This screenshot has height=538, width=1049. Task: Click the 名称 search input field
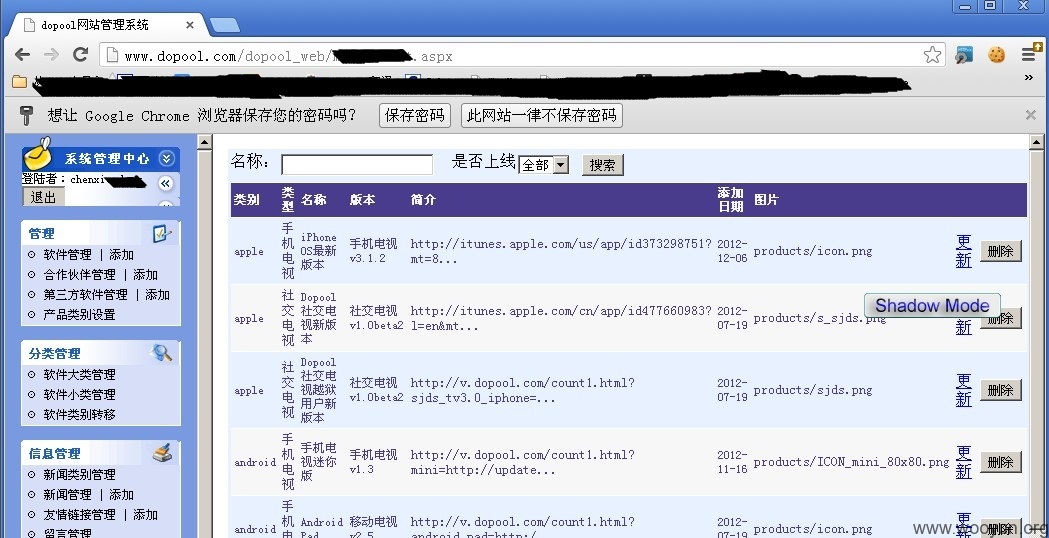click(x=357, y=165)
